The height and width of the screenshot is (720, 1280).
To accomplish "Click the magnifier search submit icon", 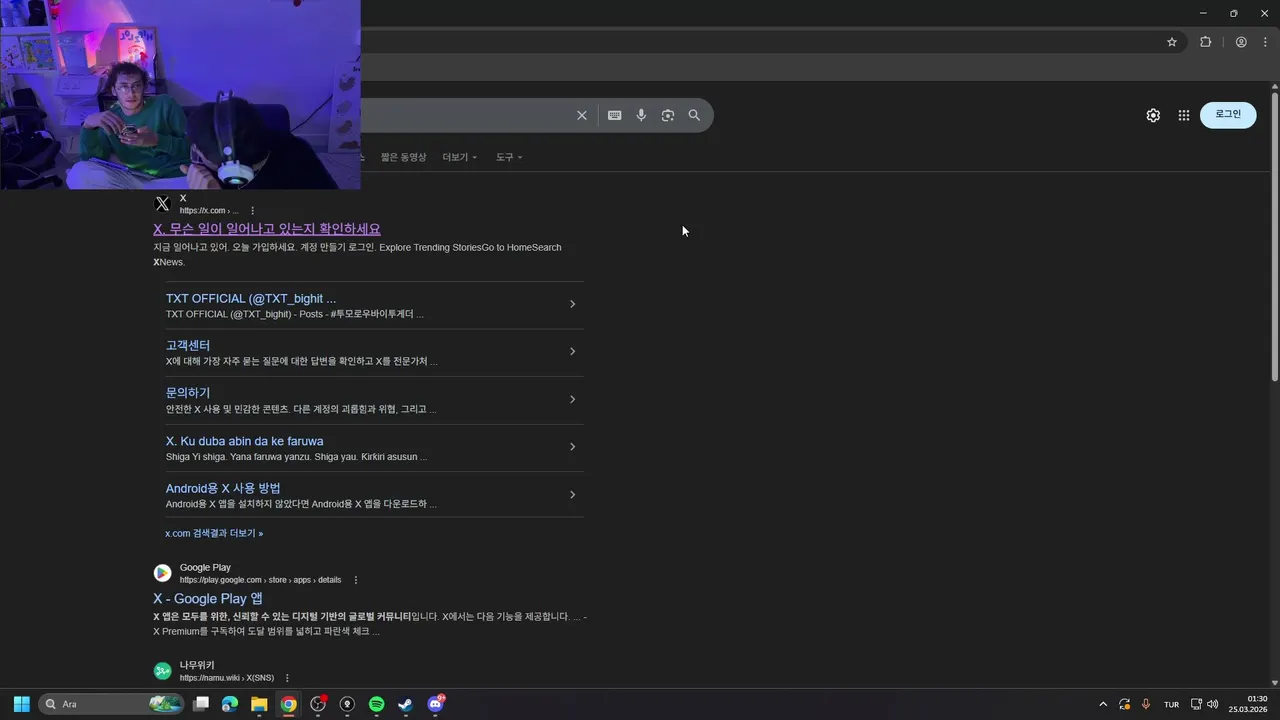I will point(694,115).
